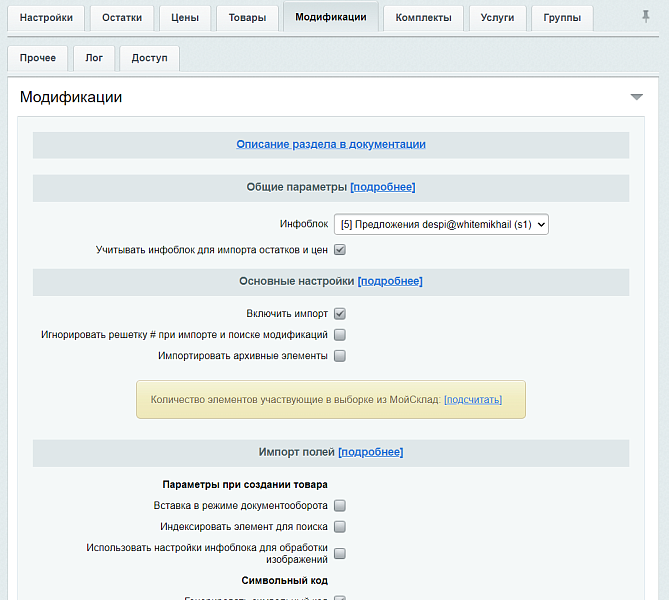Enable Игнорировать решетку # checkbox
Viewport: 669px width, 600px height.
click(x=340, y=335)
